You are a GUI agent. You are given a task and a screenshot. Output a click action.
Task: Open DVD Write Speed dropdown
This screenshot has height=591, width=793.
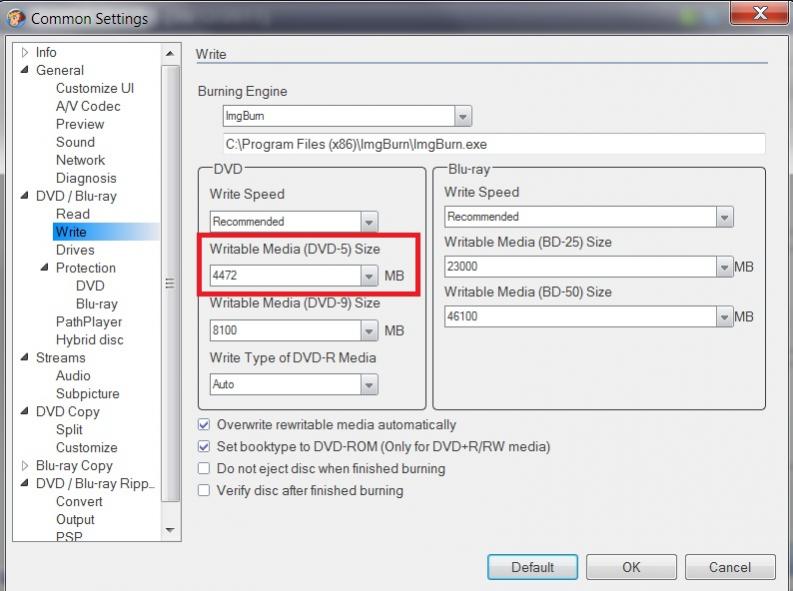point(369,222)
